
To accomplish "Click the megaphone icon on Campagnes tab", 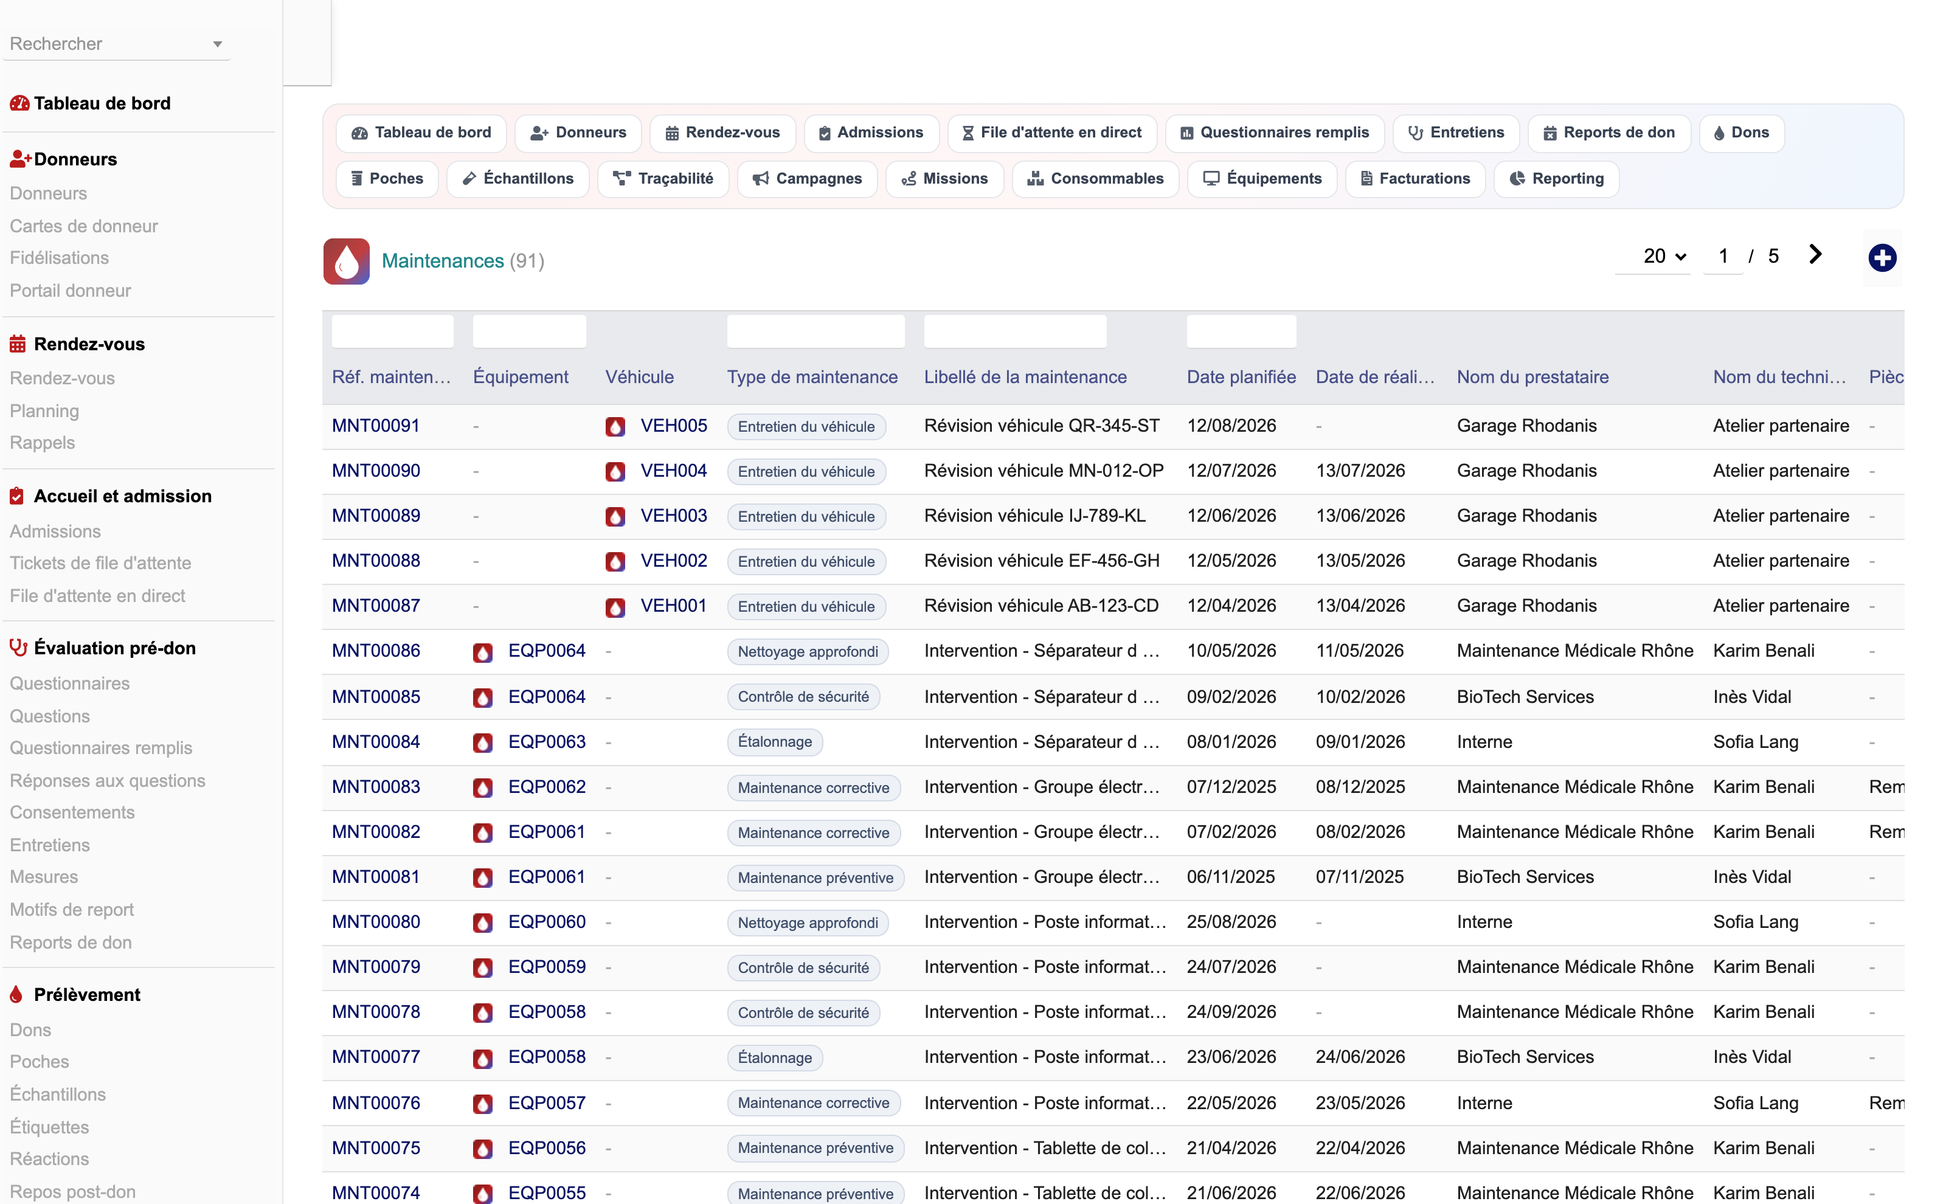I will pyautogui.click(x=761, y=179).
